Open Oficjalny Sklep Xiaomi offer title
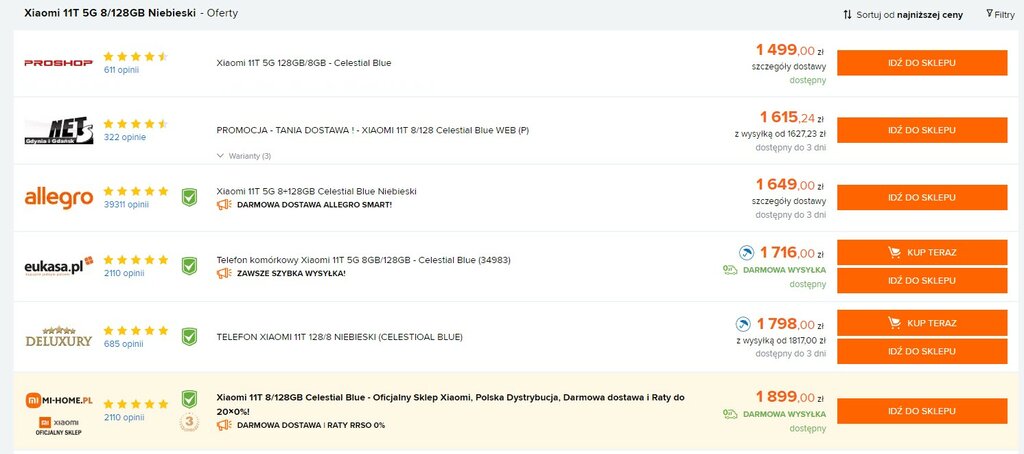 click(x=450, y=404)
